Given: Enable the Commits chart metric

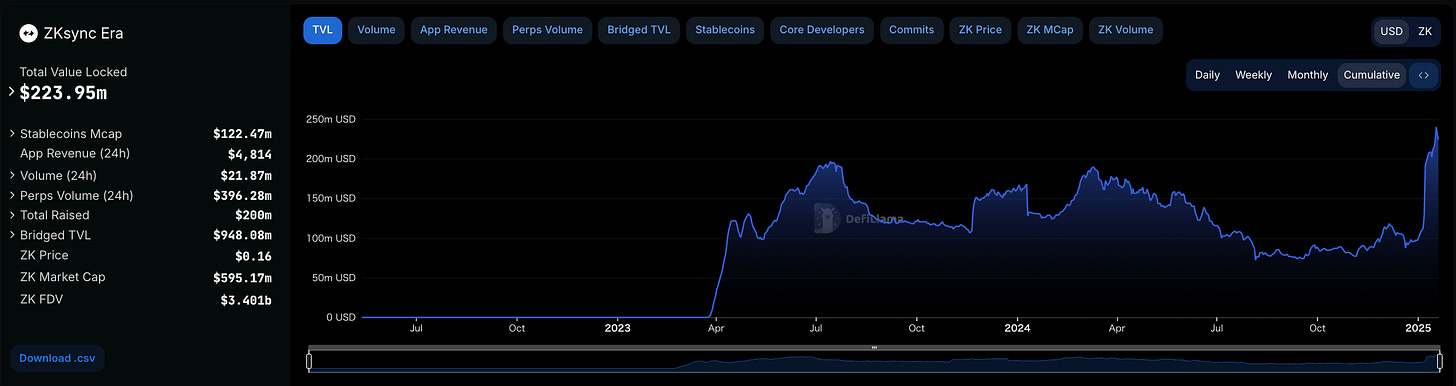Looking at the screenshot, I should [912, 30].
